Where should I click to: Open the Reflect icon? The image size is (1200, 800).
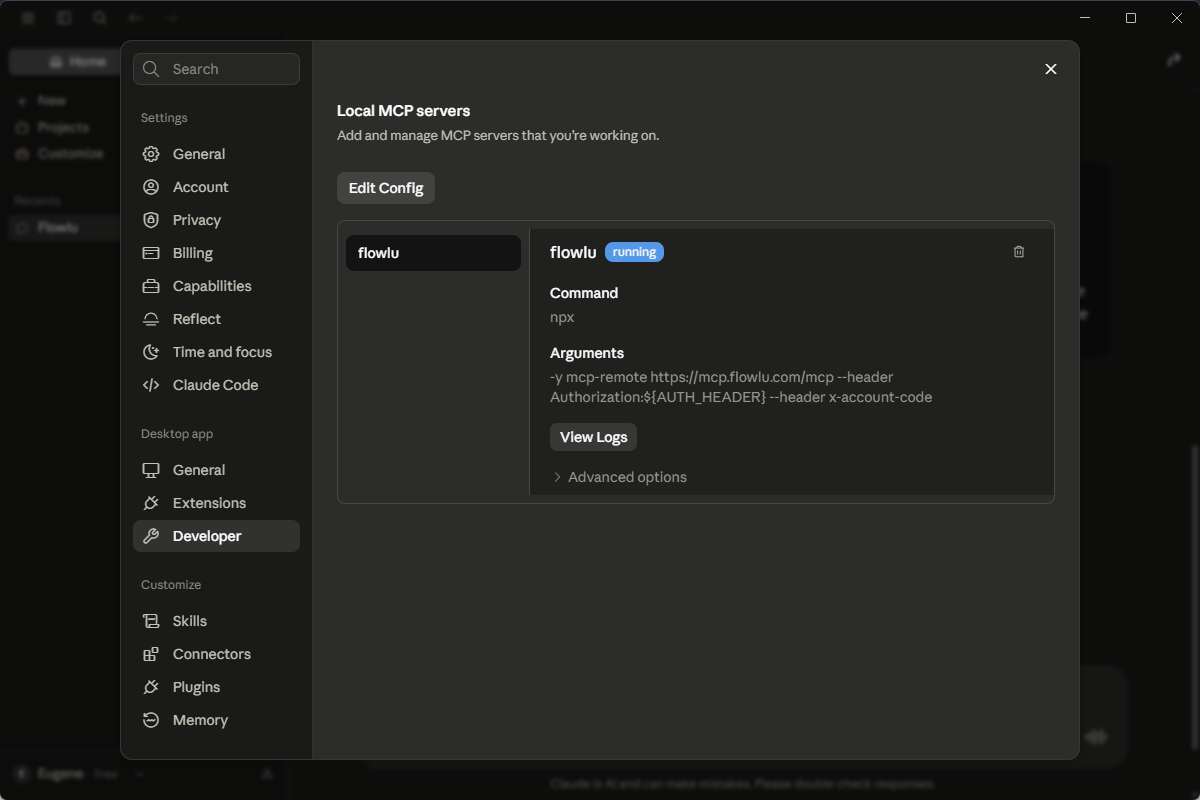click(151, 319)
